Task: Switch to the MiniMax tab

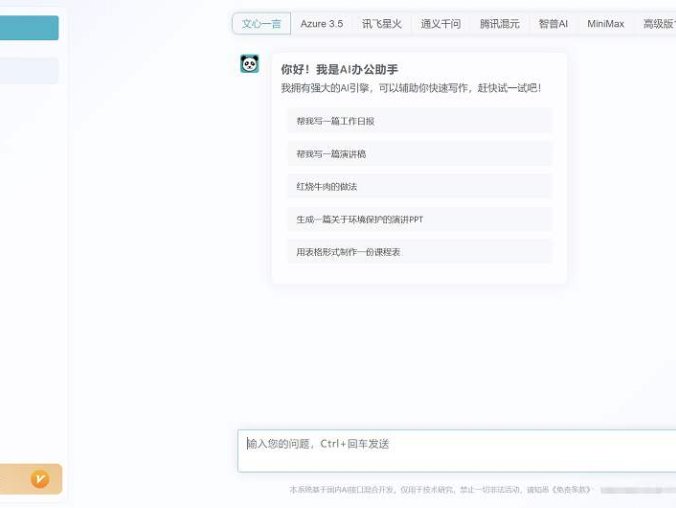Action: (x=606, y=24)
